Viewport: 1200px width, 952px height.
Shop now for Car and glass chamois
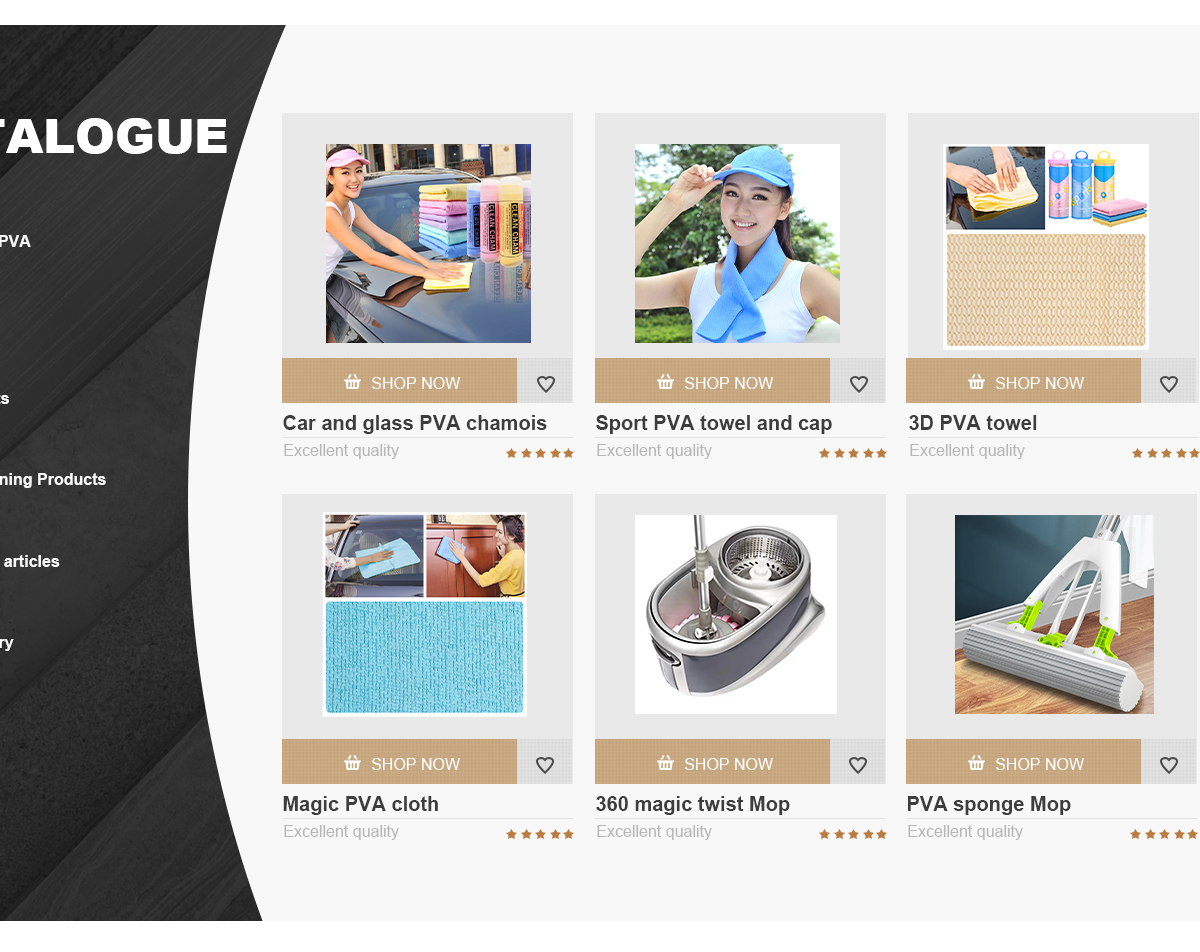[399, 381]
